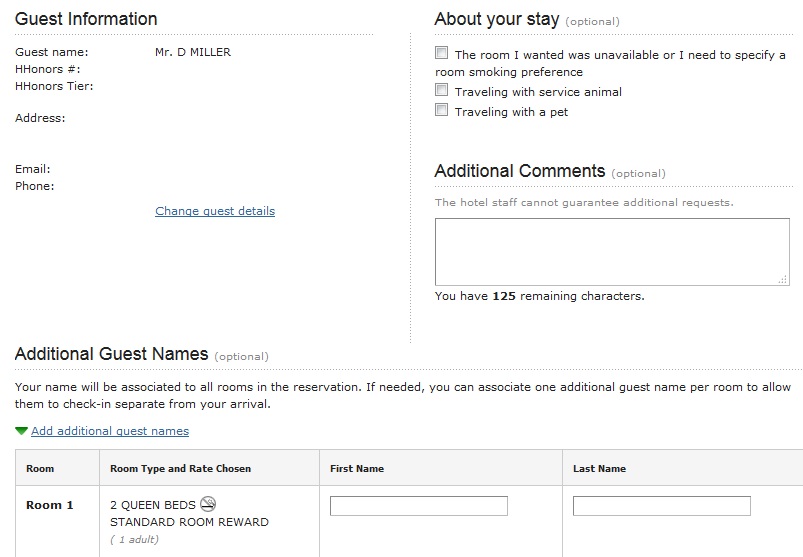The width and height of the screenshot is (803, 557).
Task: Tick the Traveling with a pet checkbox
Action: coord(441,110)
